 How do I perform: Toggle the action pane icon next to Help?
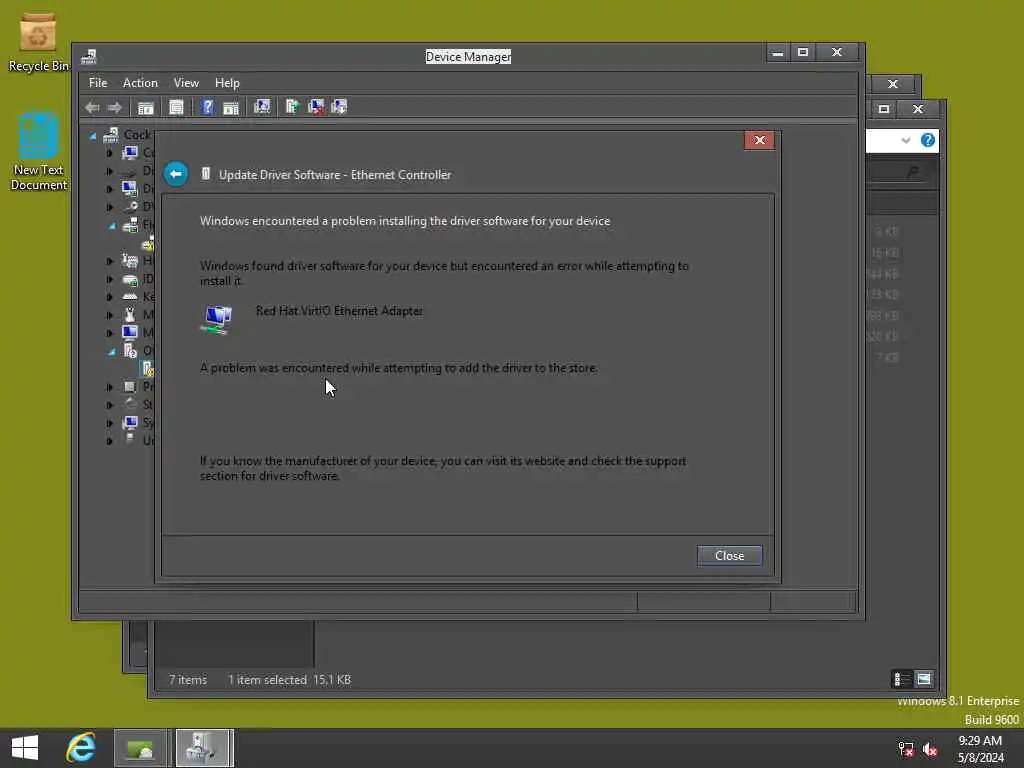pos(231,107)
